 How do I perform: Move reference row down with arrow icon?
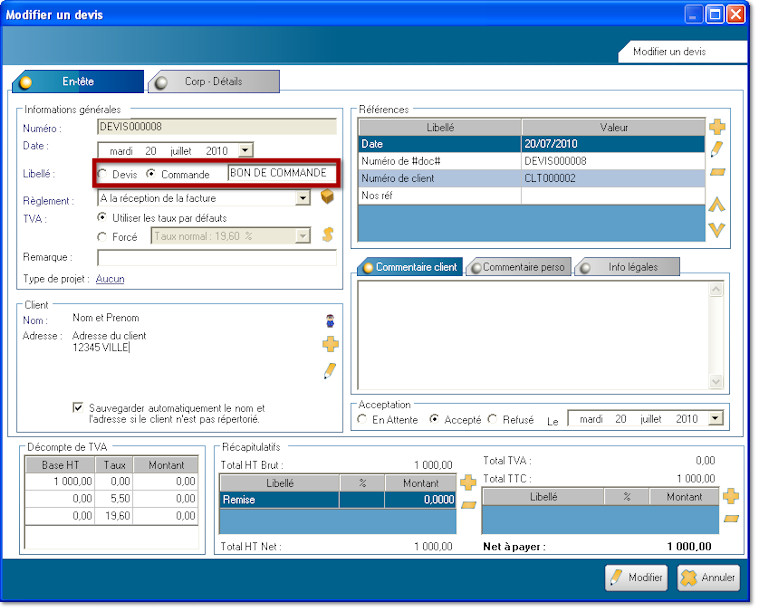click(x=717, y=229)
